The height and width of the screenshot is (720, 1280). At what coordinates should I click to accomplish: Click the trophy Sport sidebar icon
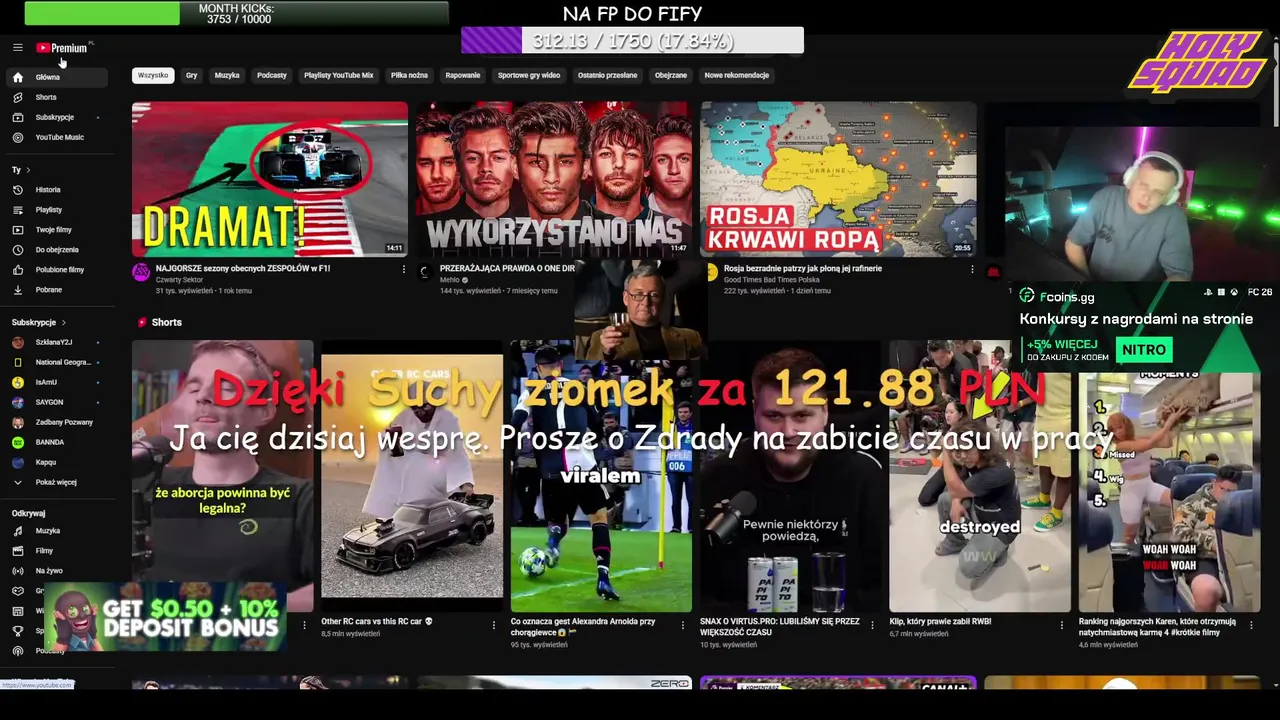(18, 631)
